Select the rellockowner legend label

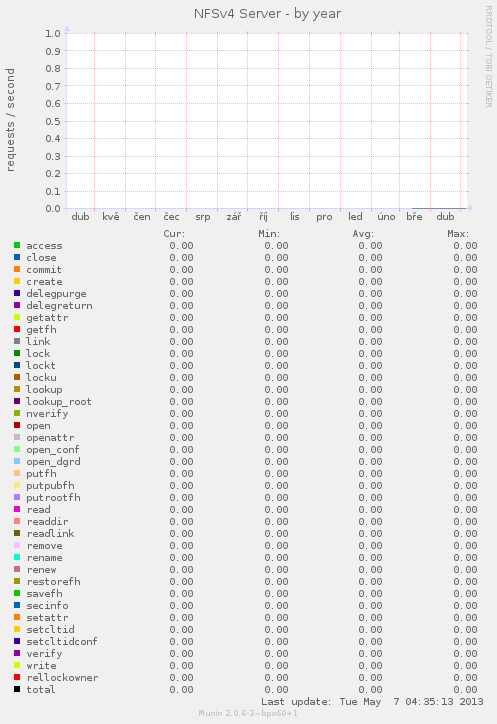pyautogui.click(x=62, y=678)
